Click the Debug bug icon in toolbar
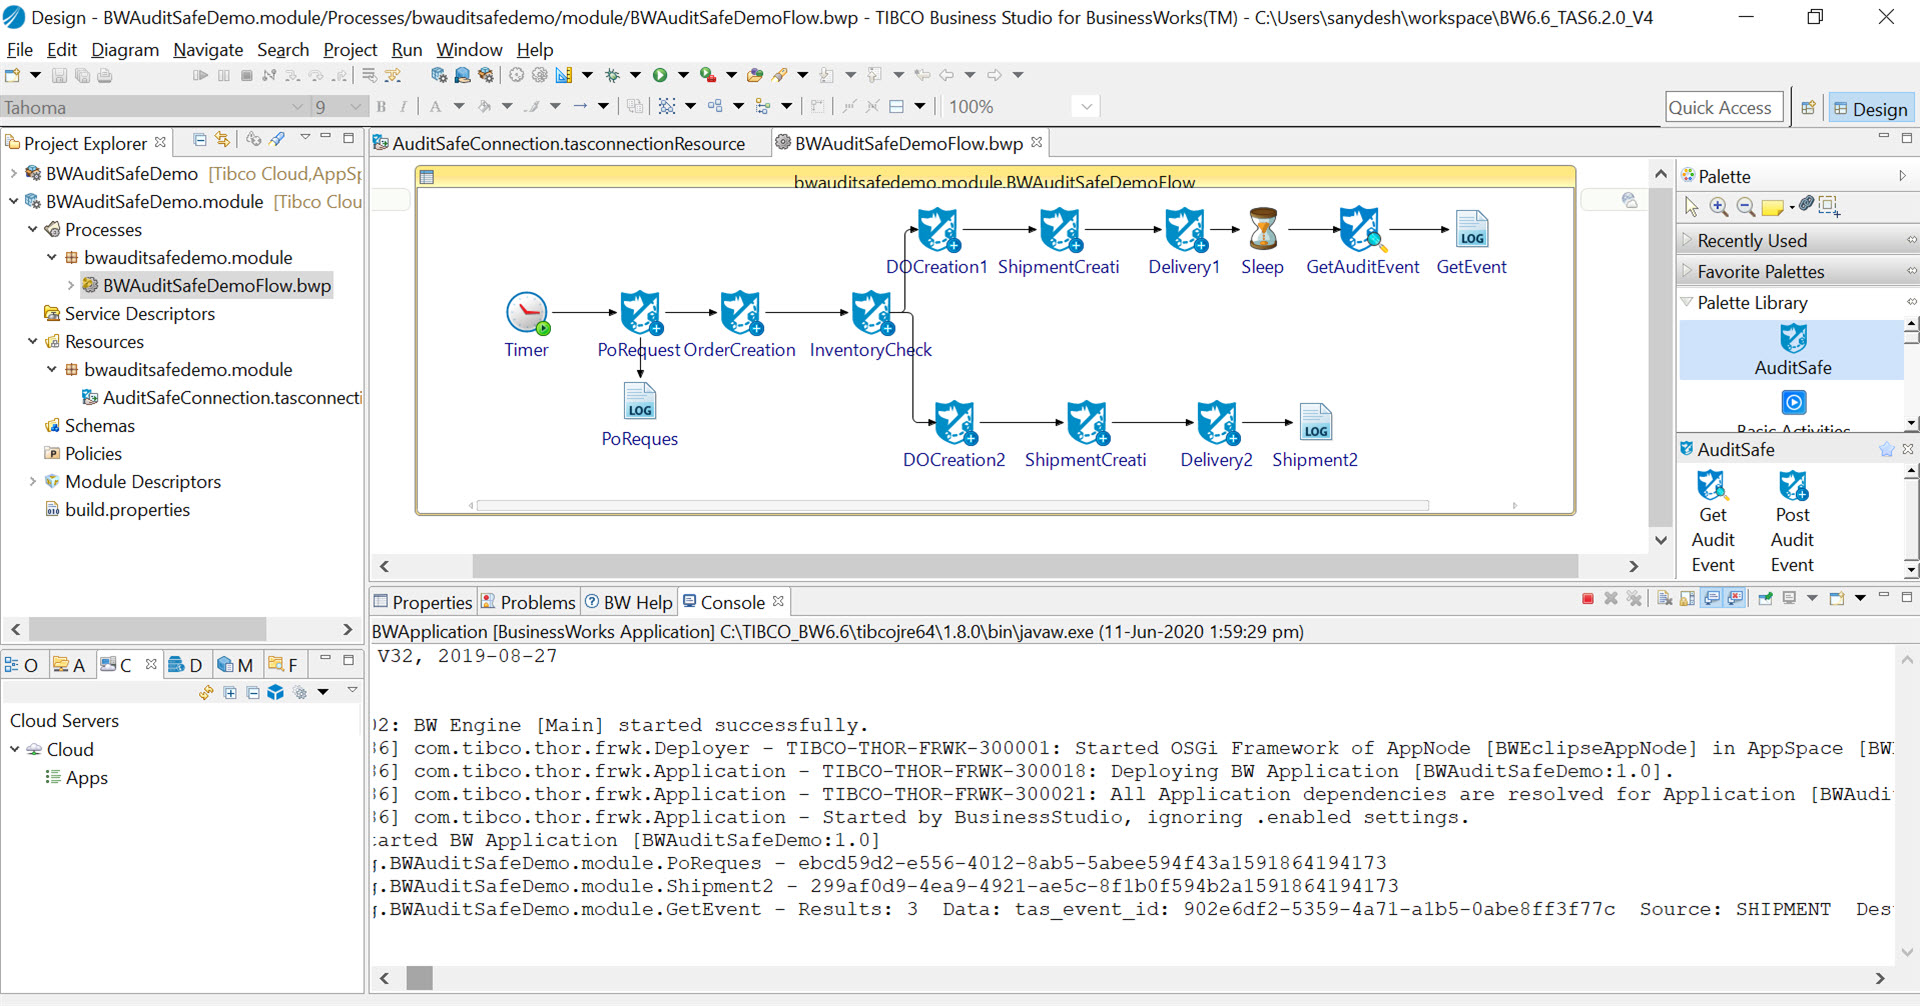 612,75
